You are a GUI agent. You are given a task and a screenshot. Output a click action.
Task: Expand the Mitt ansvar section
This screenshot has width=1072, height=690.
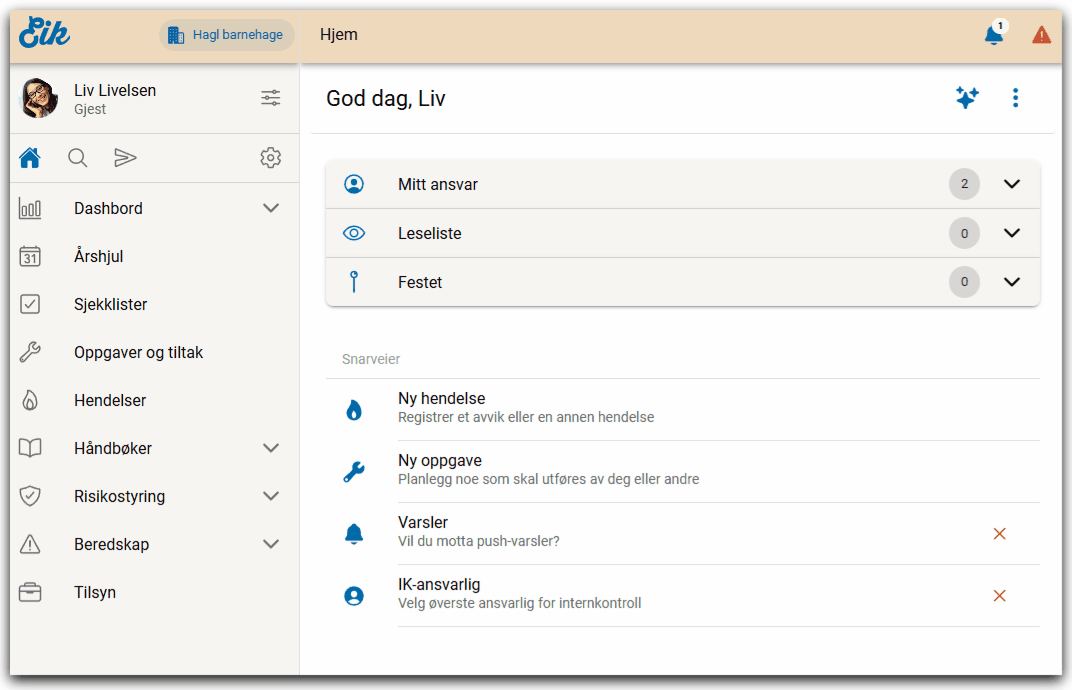(x=1011, y=184)
